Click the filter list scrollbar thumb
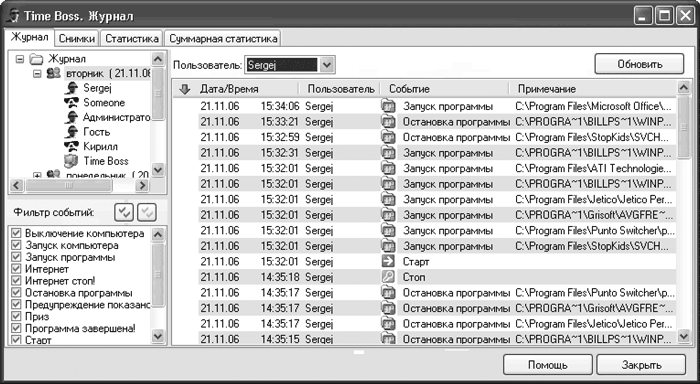The image size is (700, 384). tap(158, 275)
